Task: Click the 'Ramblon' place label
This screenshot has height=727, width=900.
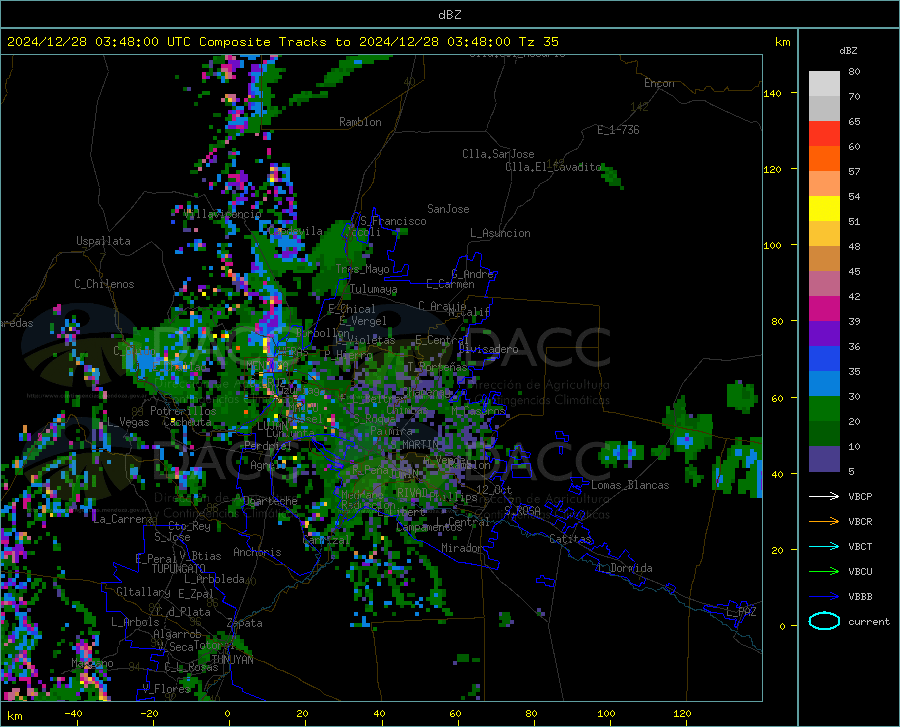Action: (x=360, y=122)
